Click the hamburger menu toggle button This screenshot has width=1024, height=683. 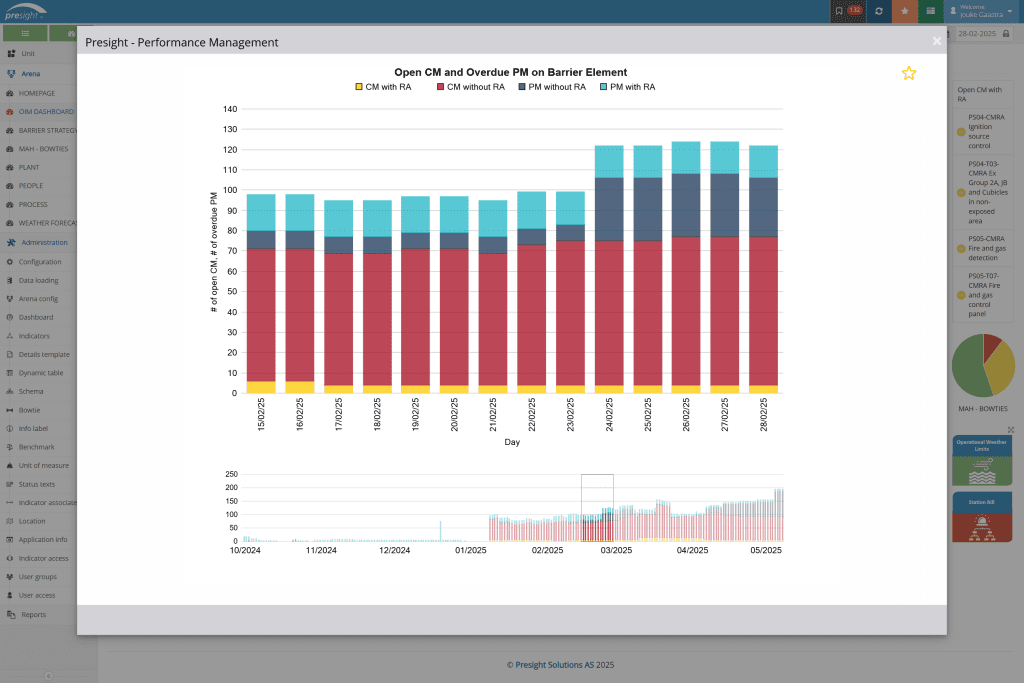coord(25,33)
